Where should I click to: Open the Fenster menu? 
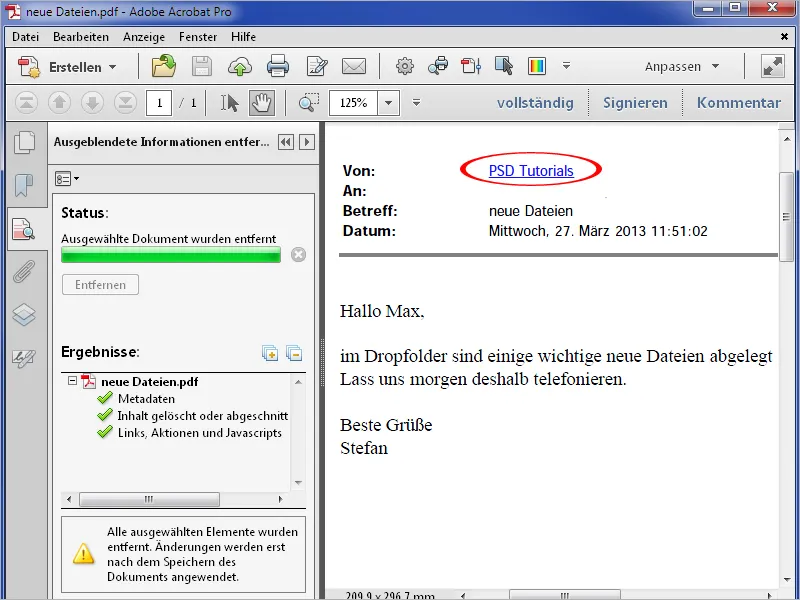tap(198, 37)
